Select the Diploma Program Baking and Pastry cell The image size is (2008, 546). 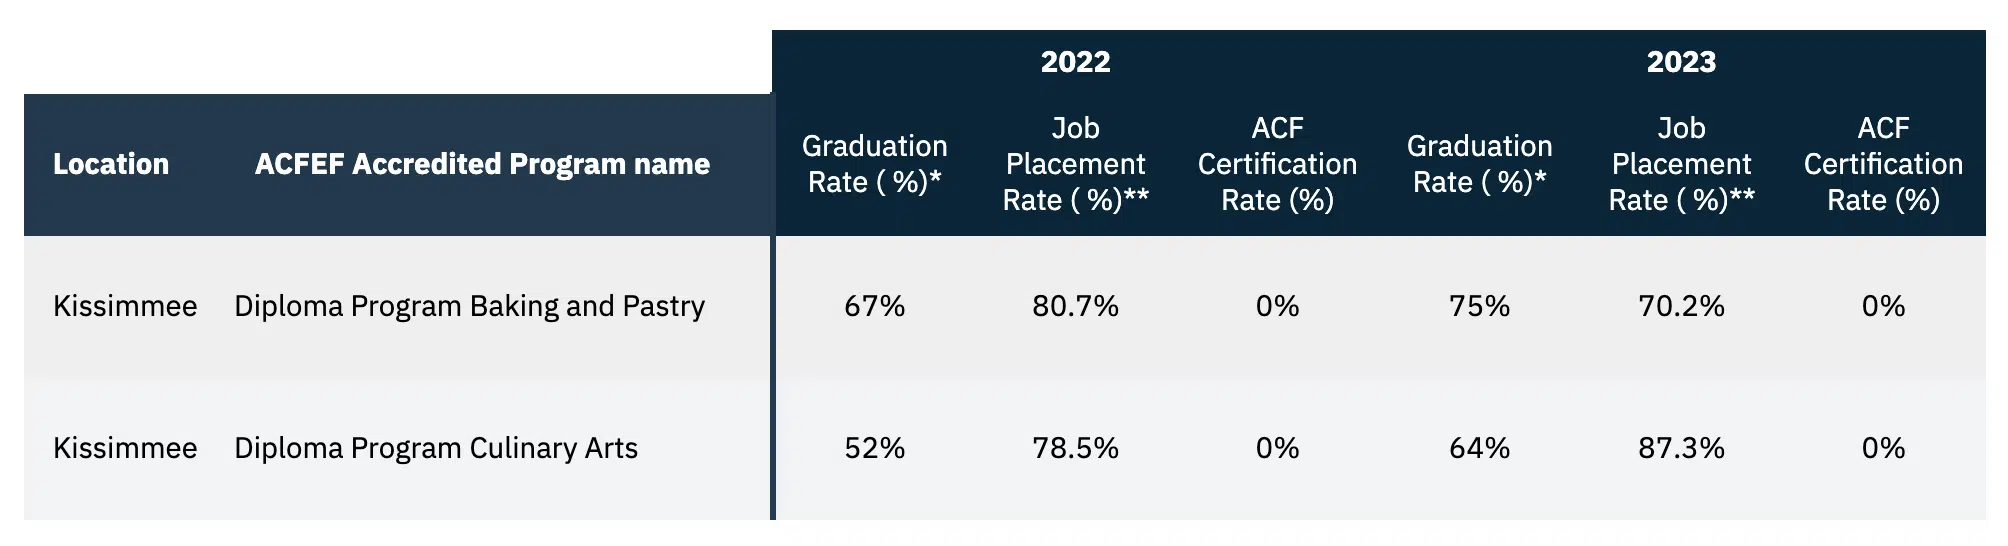(469, 306)
